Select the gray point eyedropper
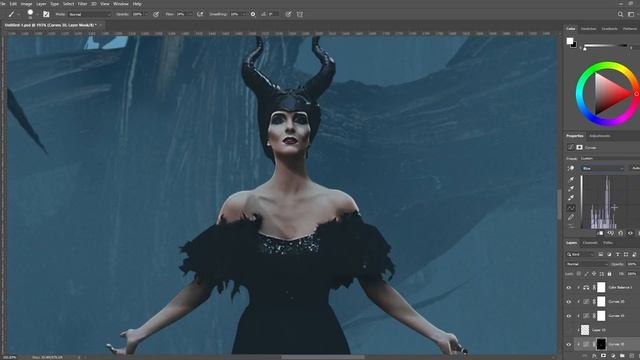The width and height of the screenshot is (640, 360). click(571, 189)
